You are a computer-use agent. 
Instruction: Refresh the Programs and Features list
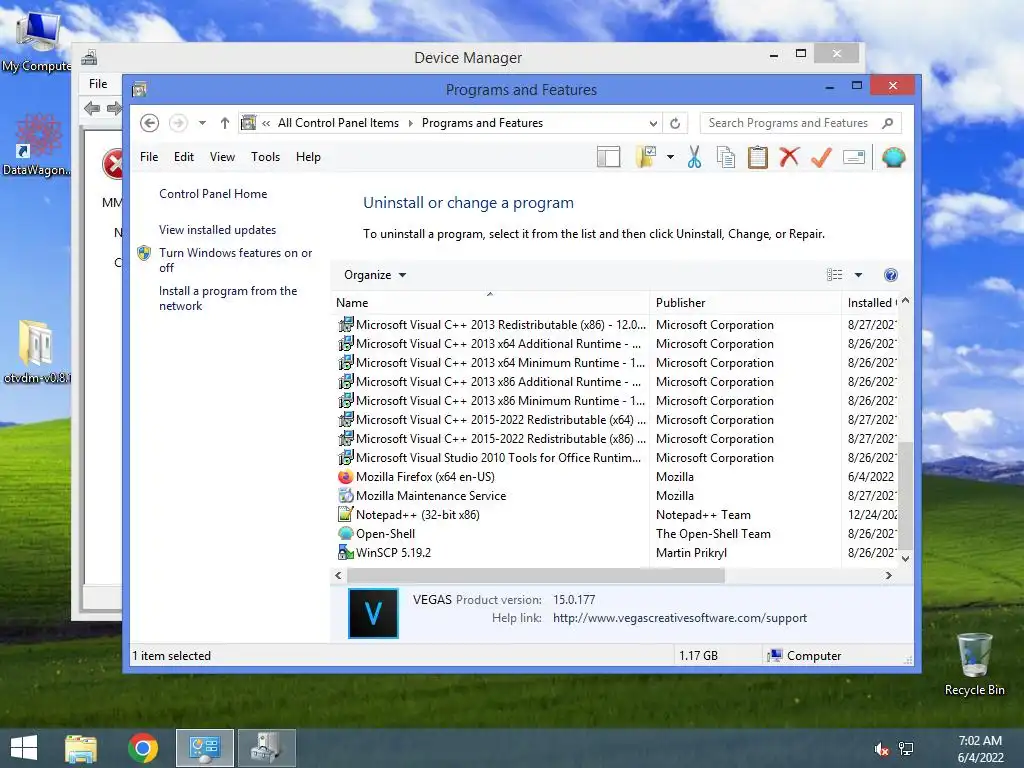[x=675, y=123]
